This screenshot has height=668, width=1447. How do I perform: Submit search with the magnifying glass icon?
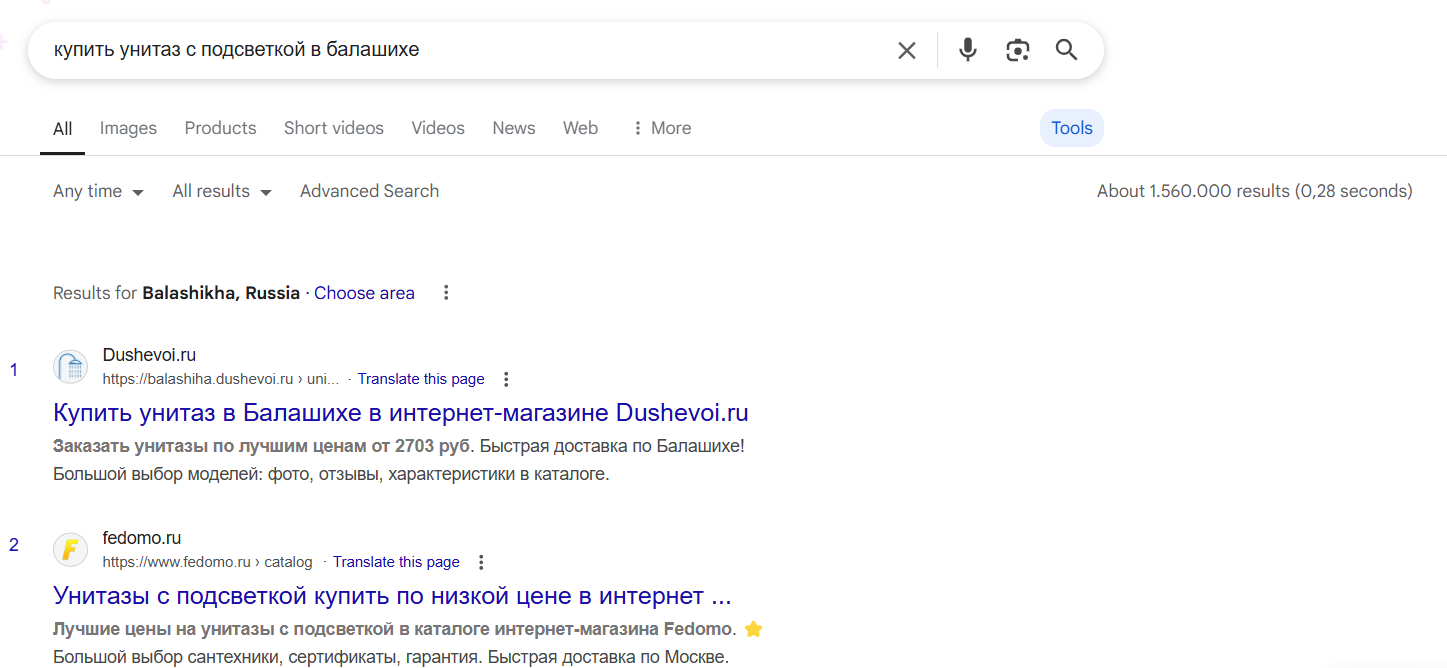[x=1066, y=50]
